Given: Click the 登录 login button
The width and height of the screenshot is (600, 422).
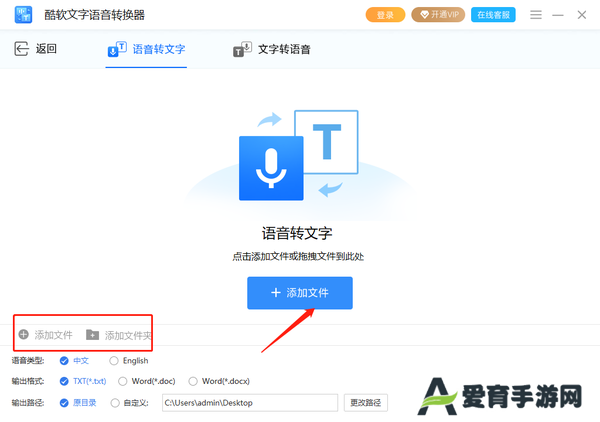Looking at the screenshot, I should (385, 15).
